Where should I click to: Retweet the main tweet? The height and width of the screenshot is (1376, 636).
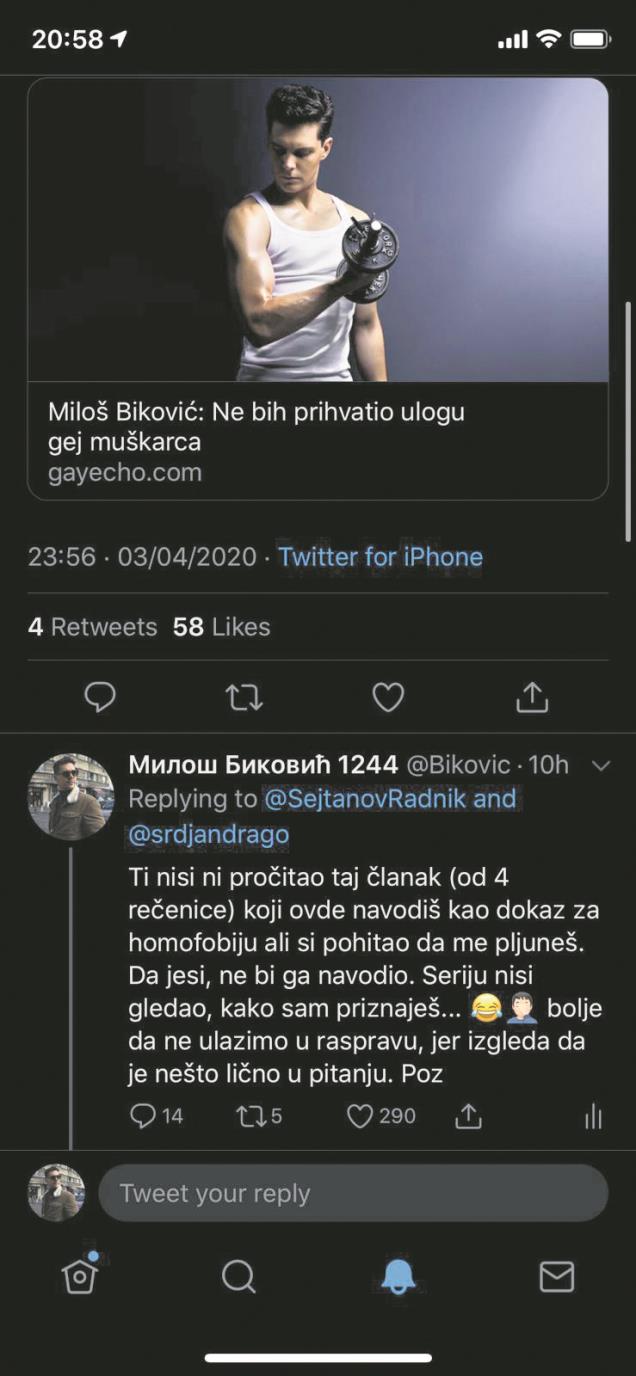(x=244, y=697)
